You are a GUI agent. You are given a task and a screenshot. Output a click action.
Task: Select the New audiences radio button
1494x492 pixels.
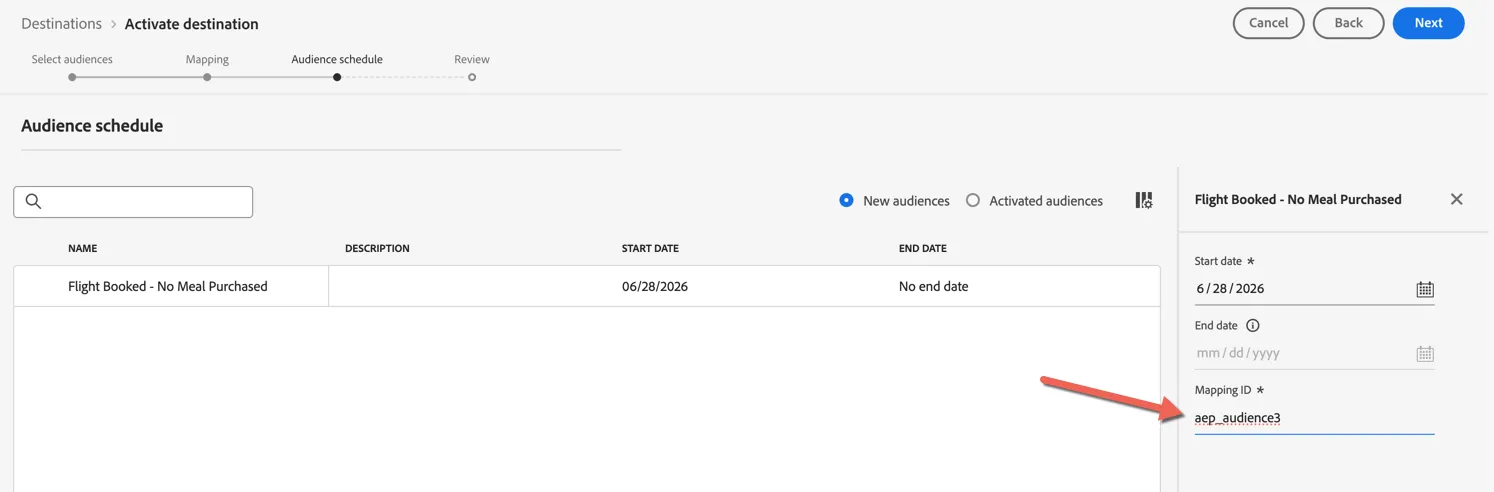(x=846, y=200)
